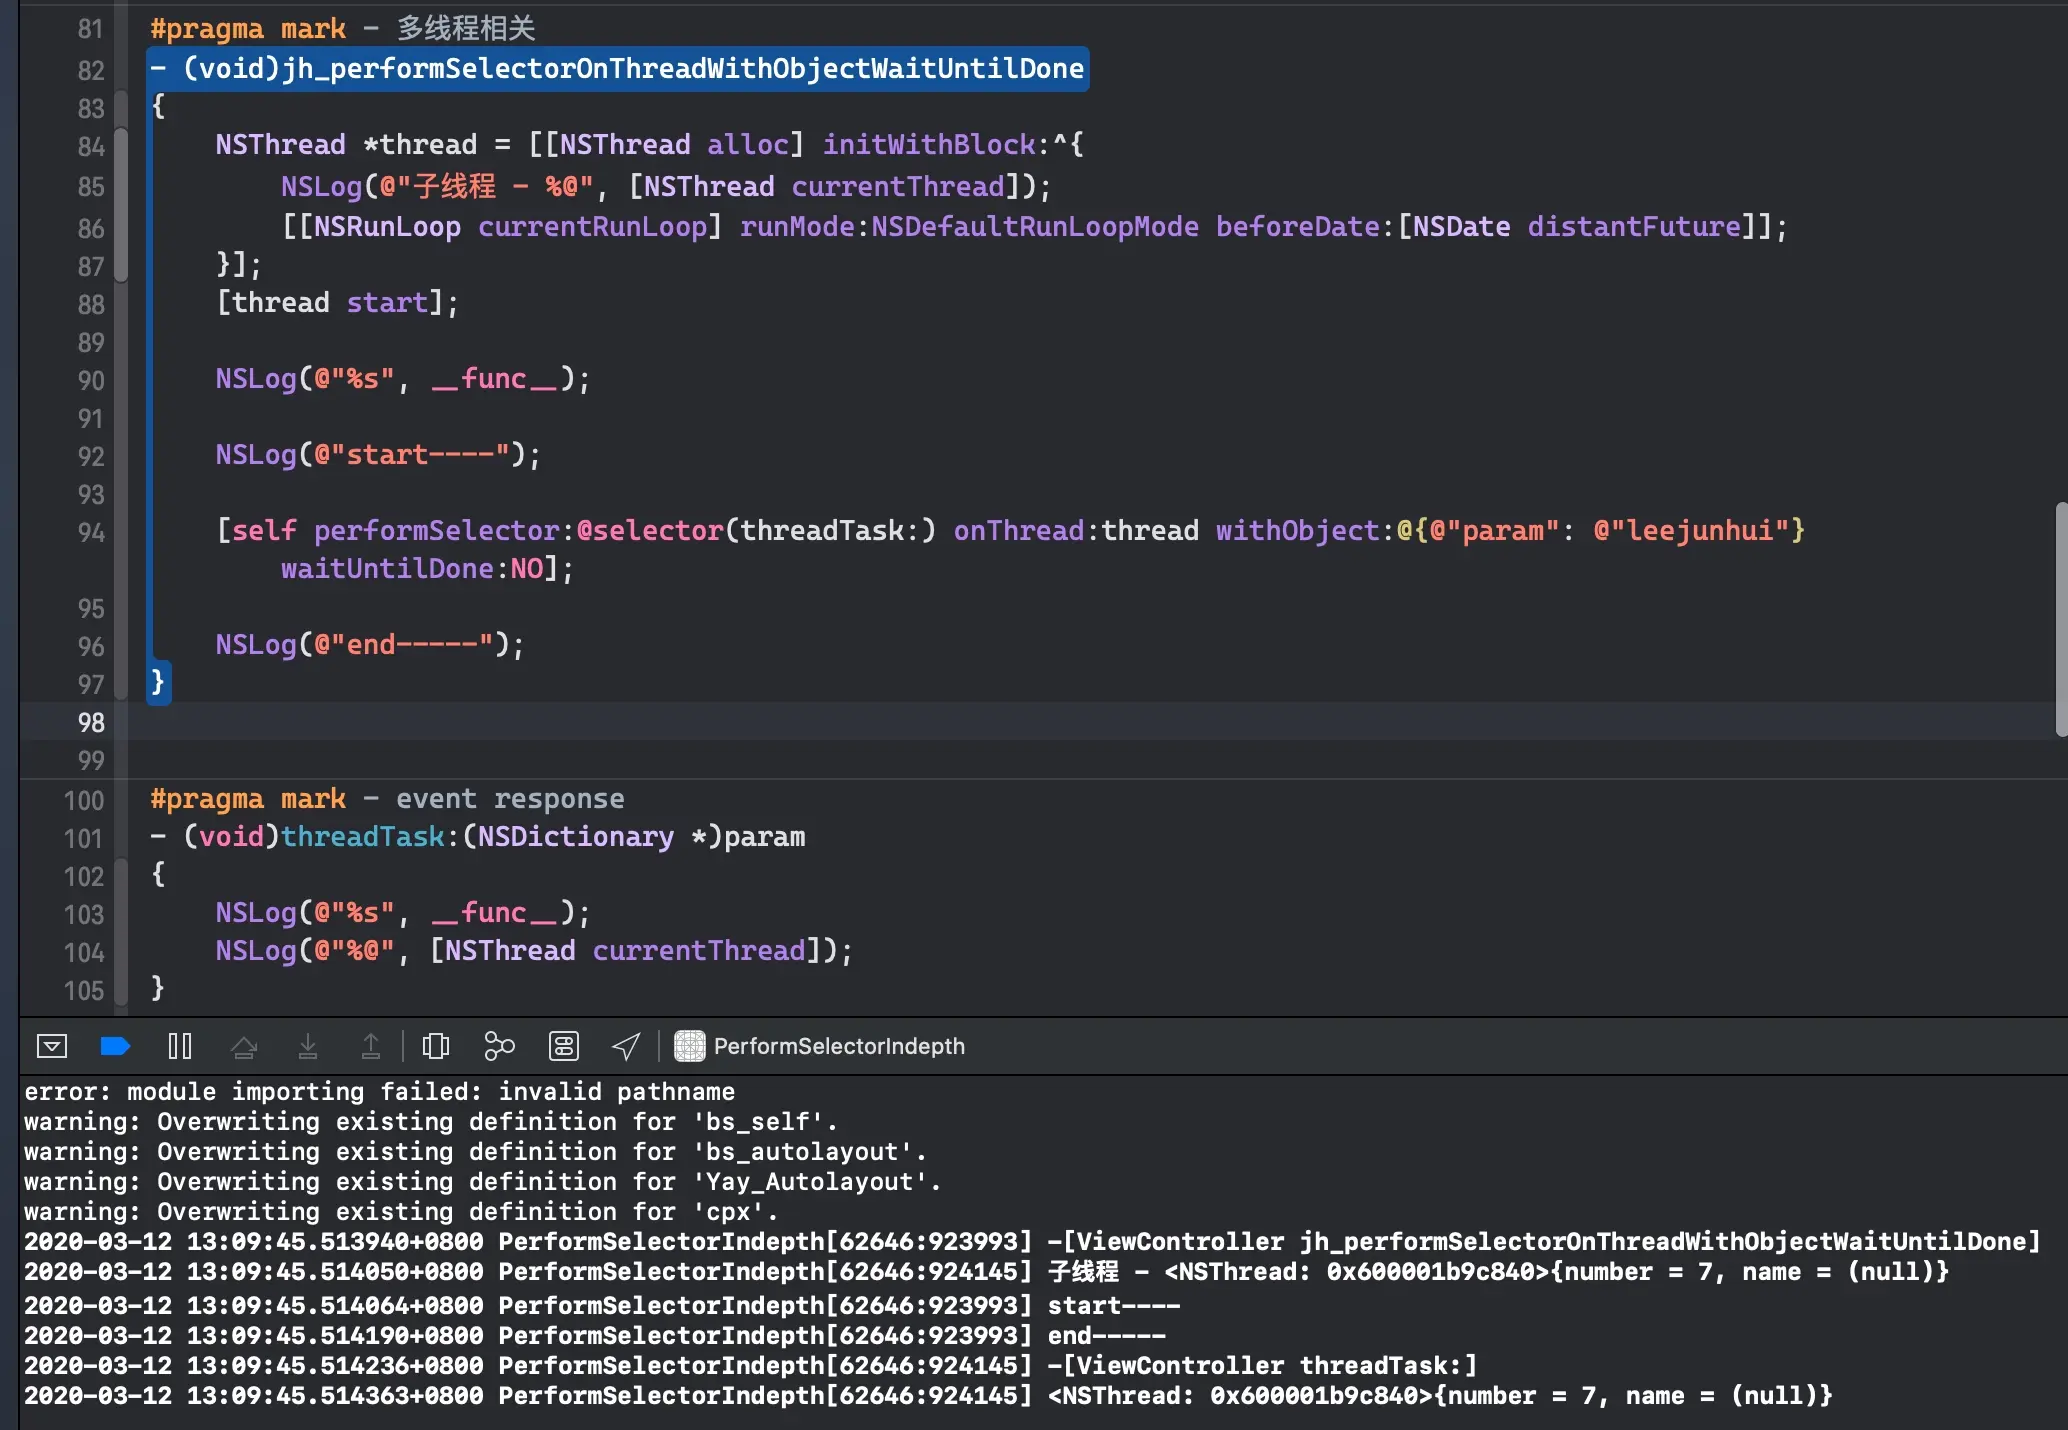
Task: Click the console line "end-----"
Action: [x=1106, y=1336]
